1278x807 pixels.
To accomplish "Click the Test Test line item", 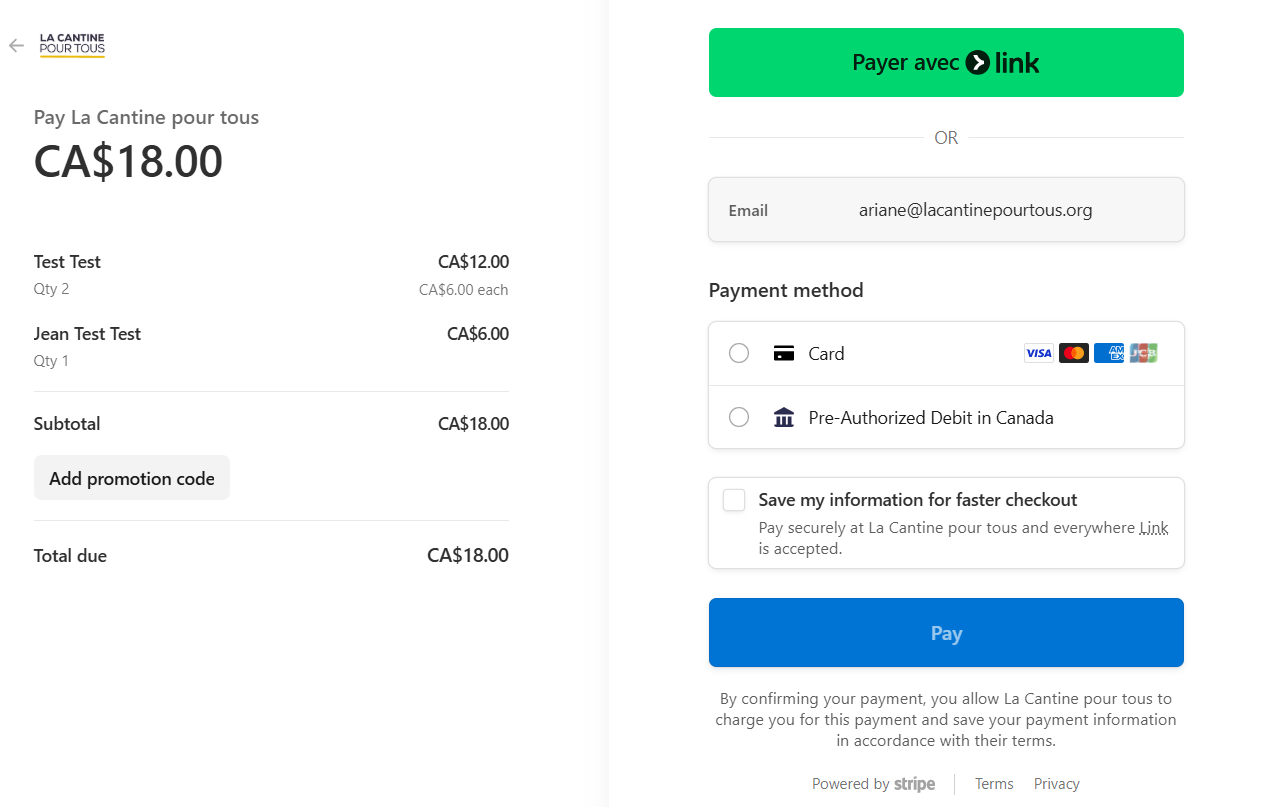I will pyautogui.click(x=67, y=262).
